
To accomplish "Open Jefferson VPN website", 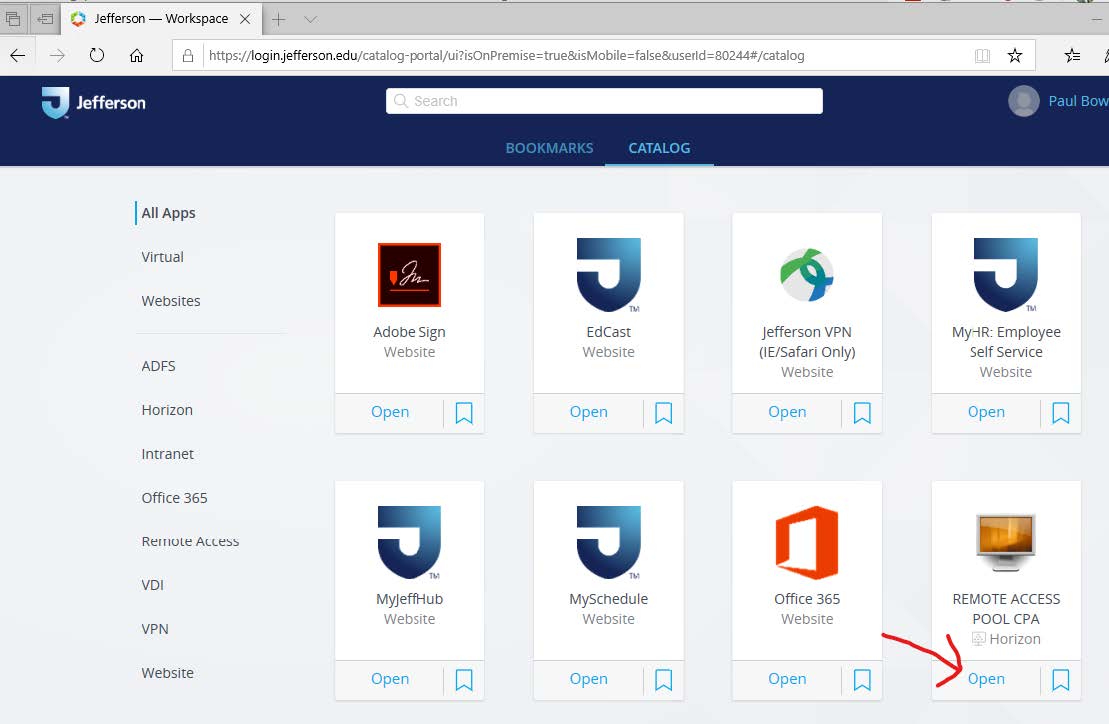I will [787, 411].
